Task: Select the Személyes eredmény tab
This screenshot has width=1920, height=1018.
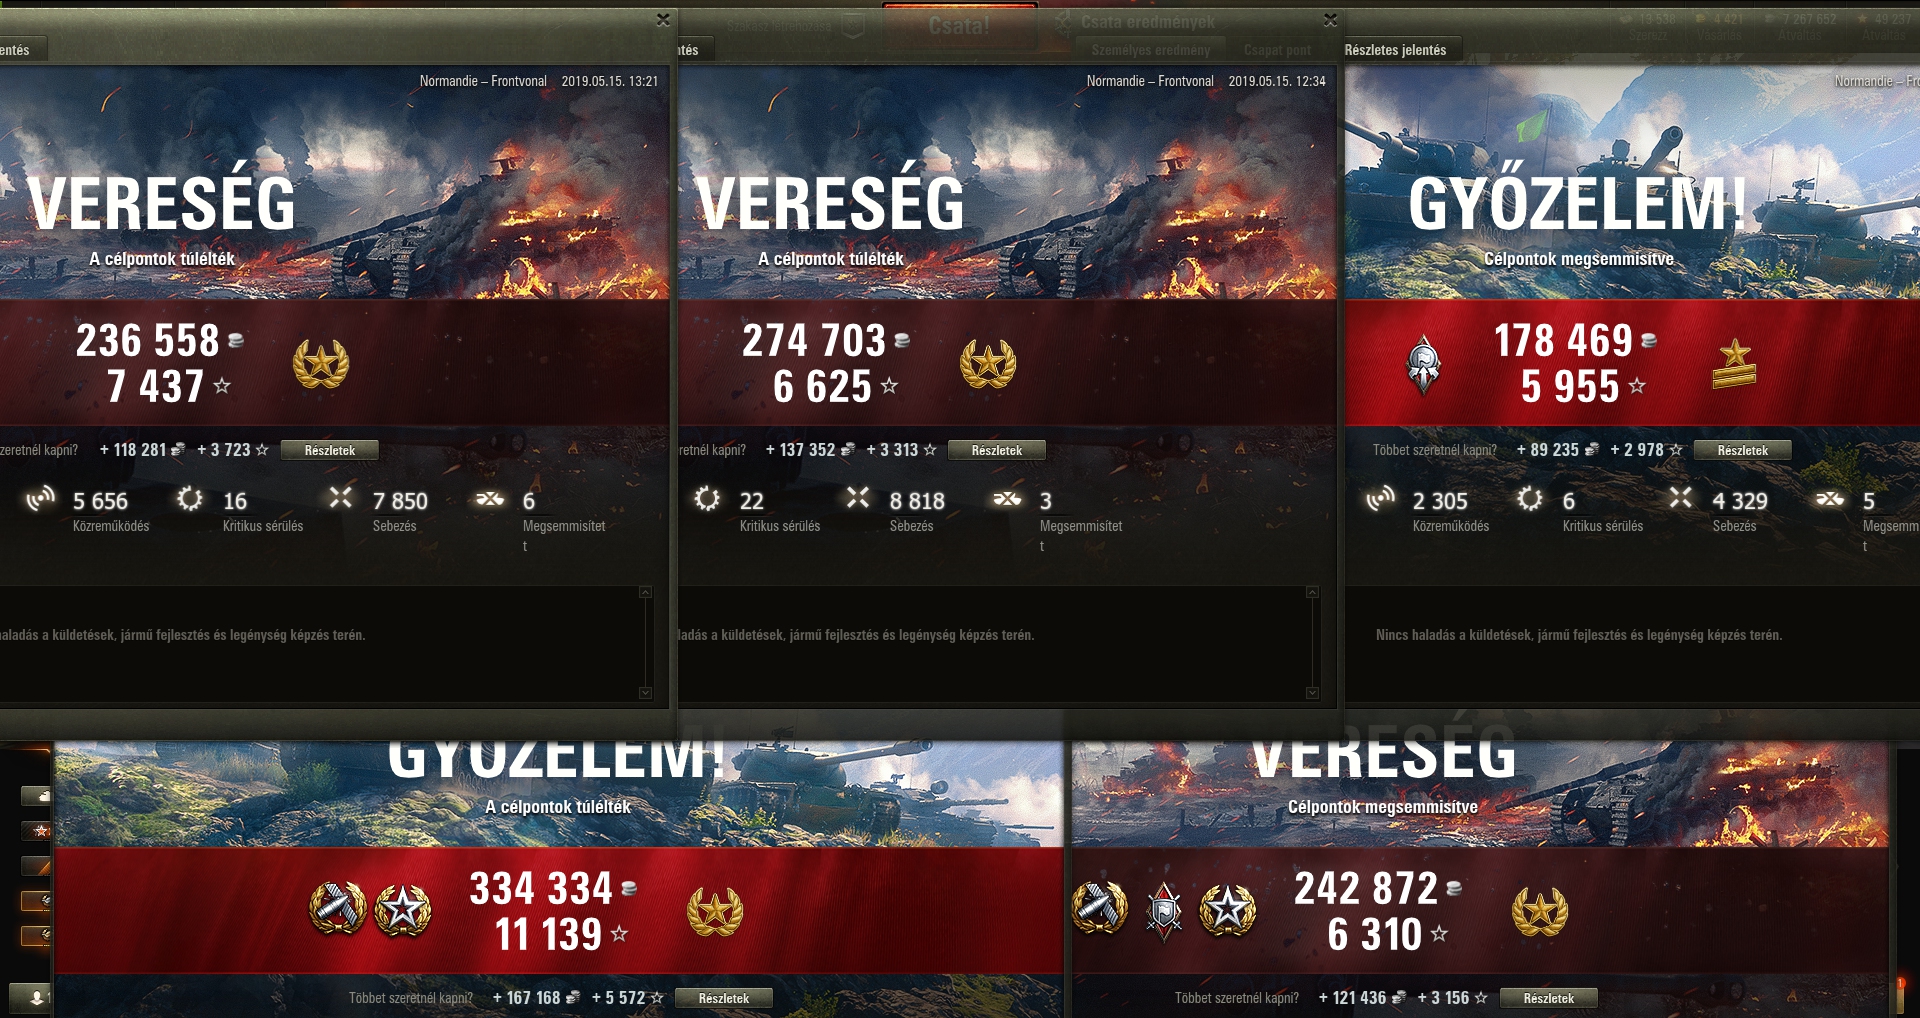Action: (1151, 50)
